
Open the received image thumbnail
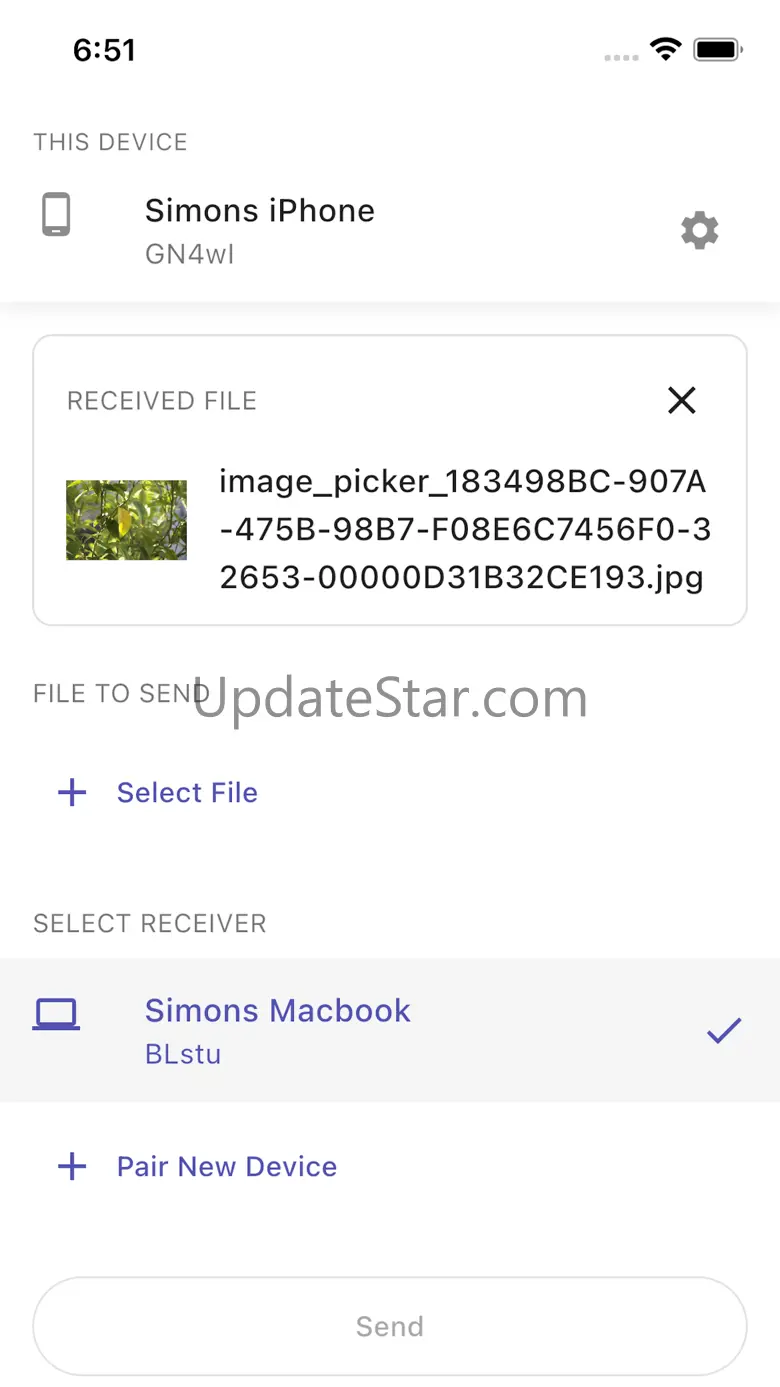pyautogui.click(x=126, y=520)
